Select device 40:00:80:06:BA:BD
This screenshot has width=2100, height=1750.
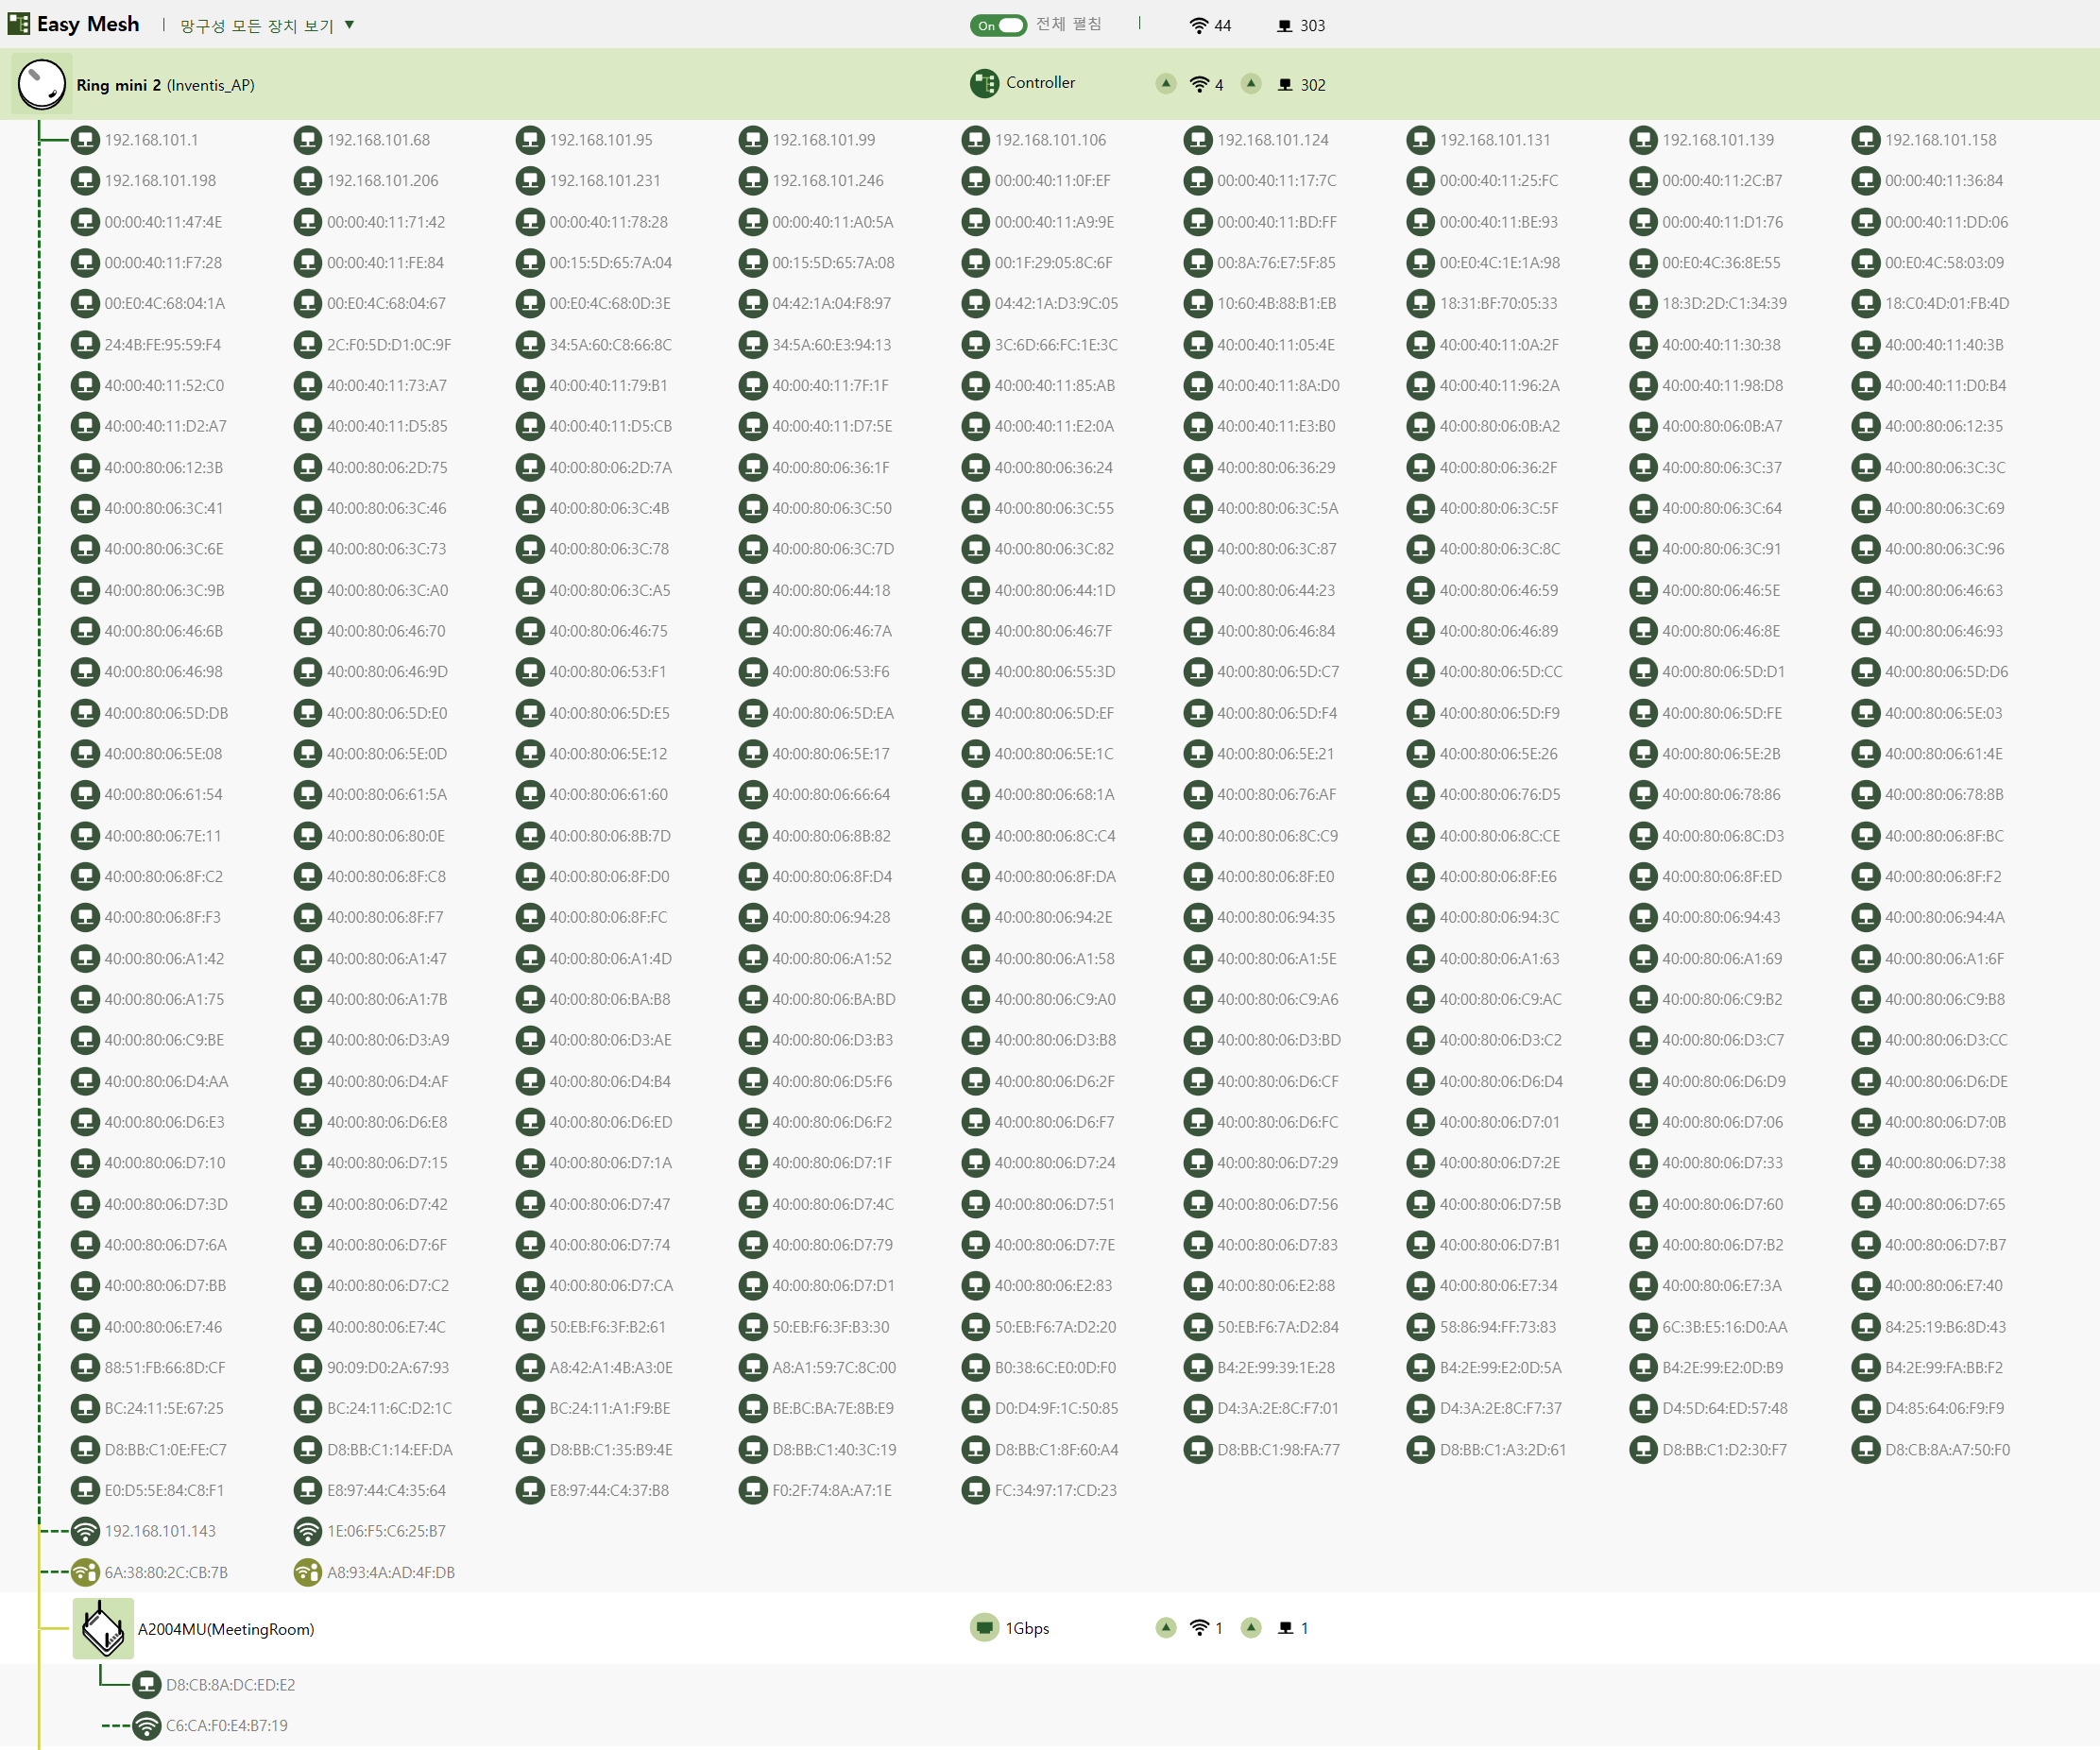pos(834,999)
